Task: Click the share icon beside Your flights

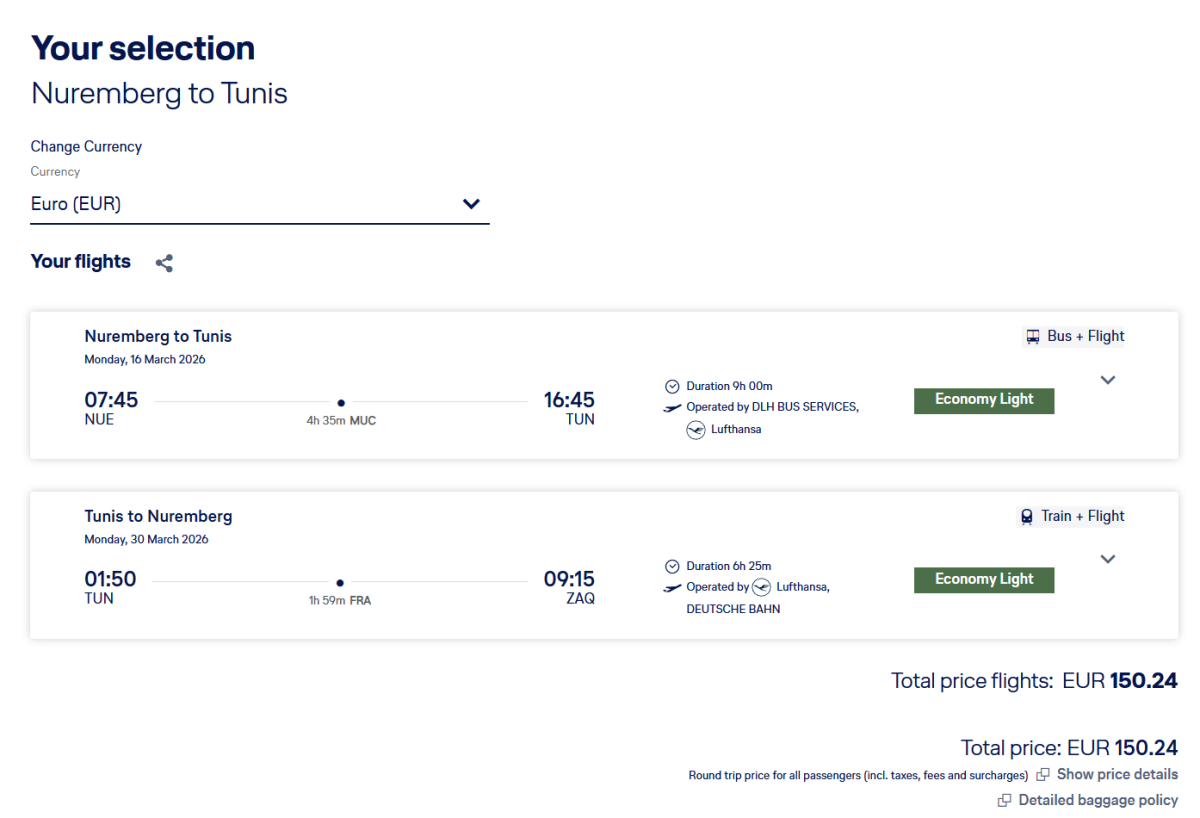Action: 165,263
